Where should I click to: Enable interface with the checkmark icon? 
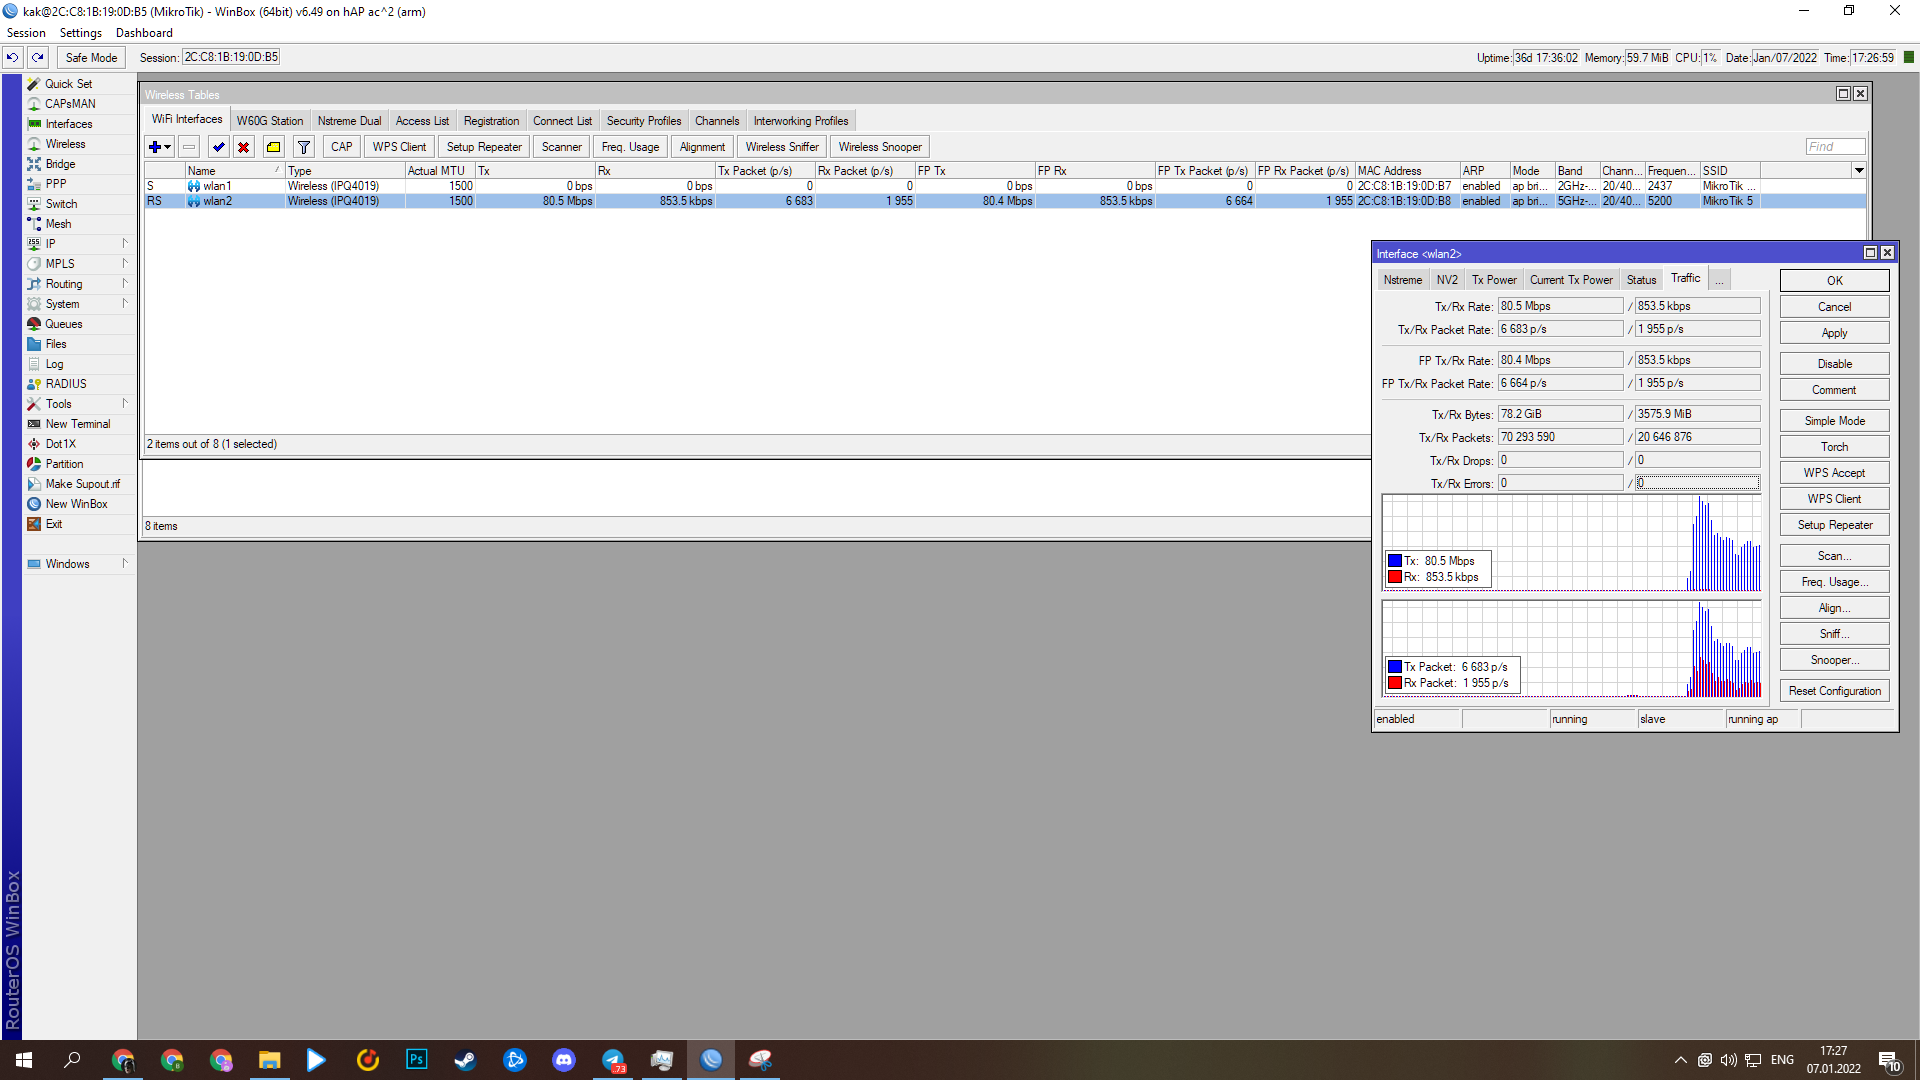219,147
